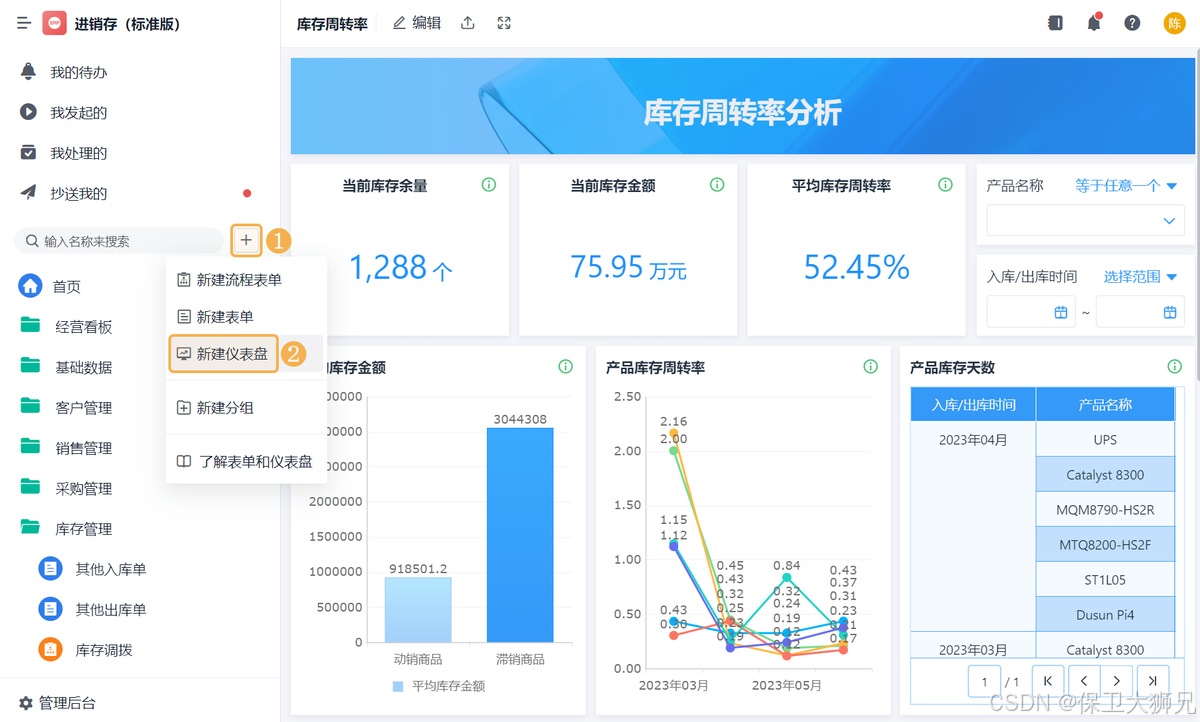1200x722 pixels.
Task: Collapse the sidebar with the hamburger icon
Action: point(24,23)
